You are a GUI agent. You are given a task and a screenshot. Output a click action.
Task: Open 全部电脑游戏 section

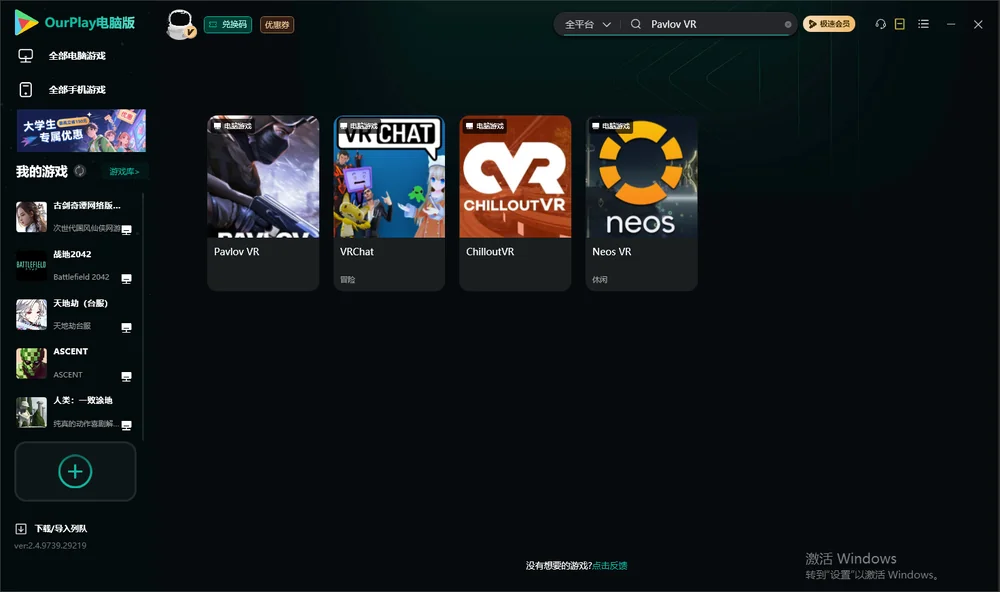click(x=77, y=56)
